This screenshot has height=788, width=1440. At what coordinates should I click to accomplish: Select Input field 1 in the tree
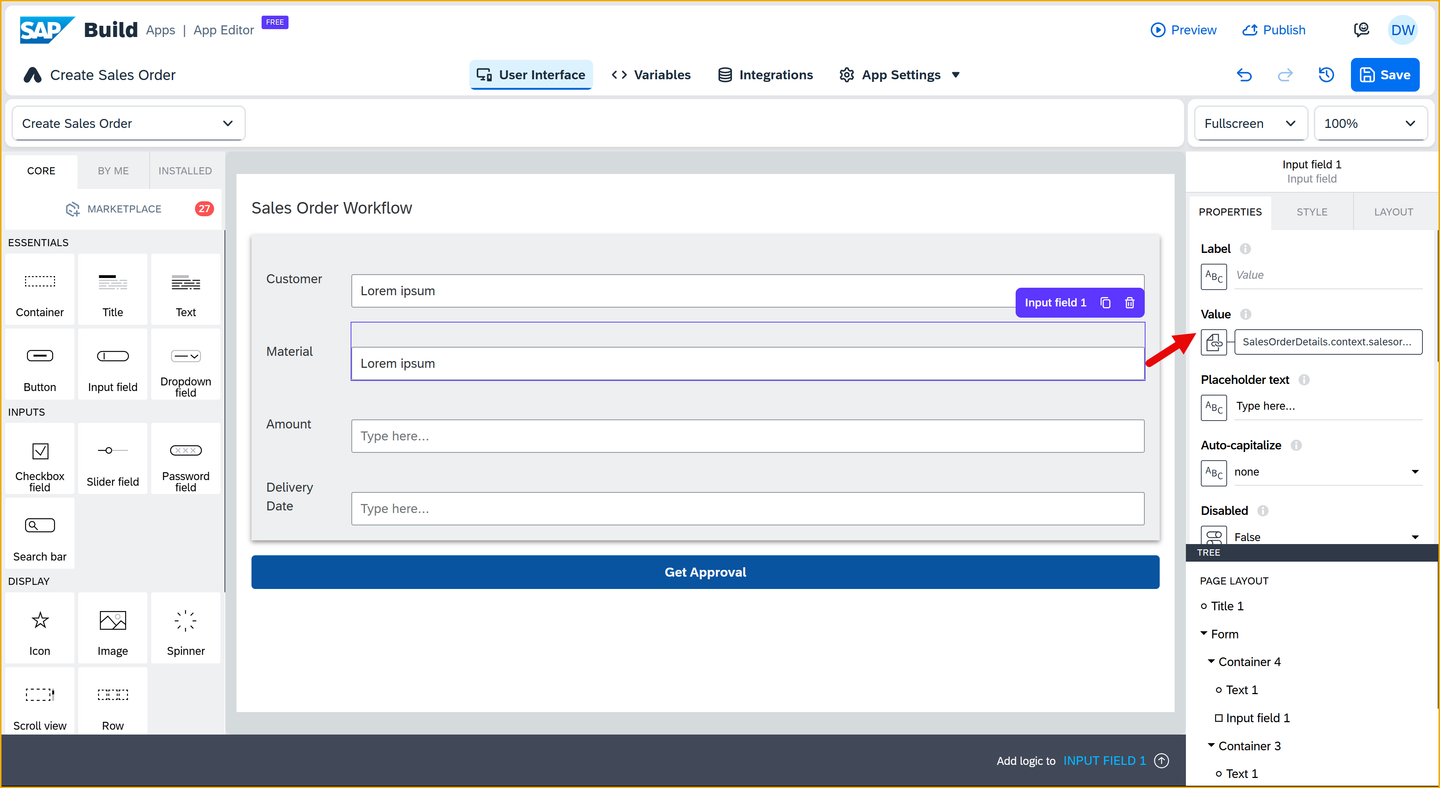click(1257, 718)
